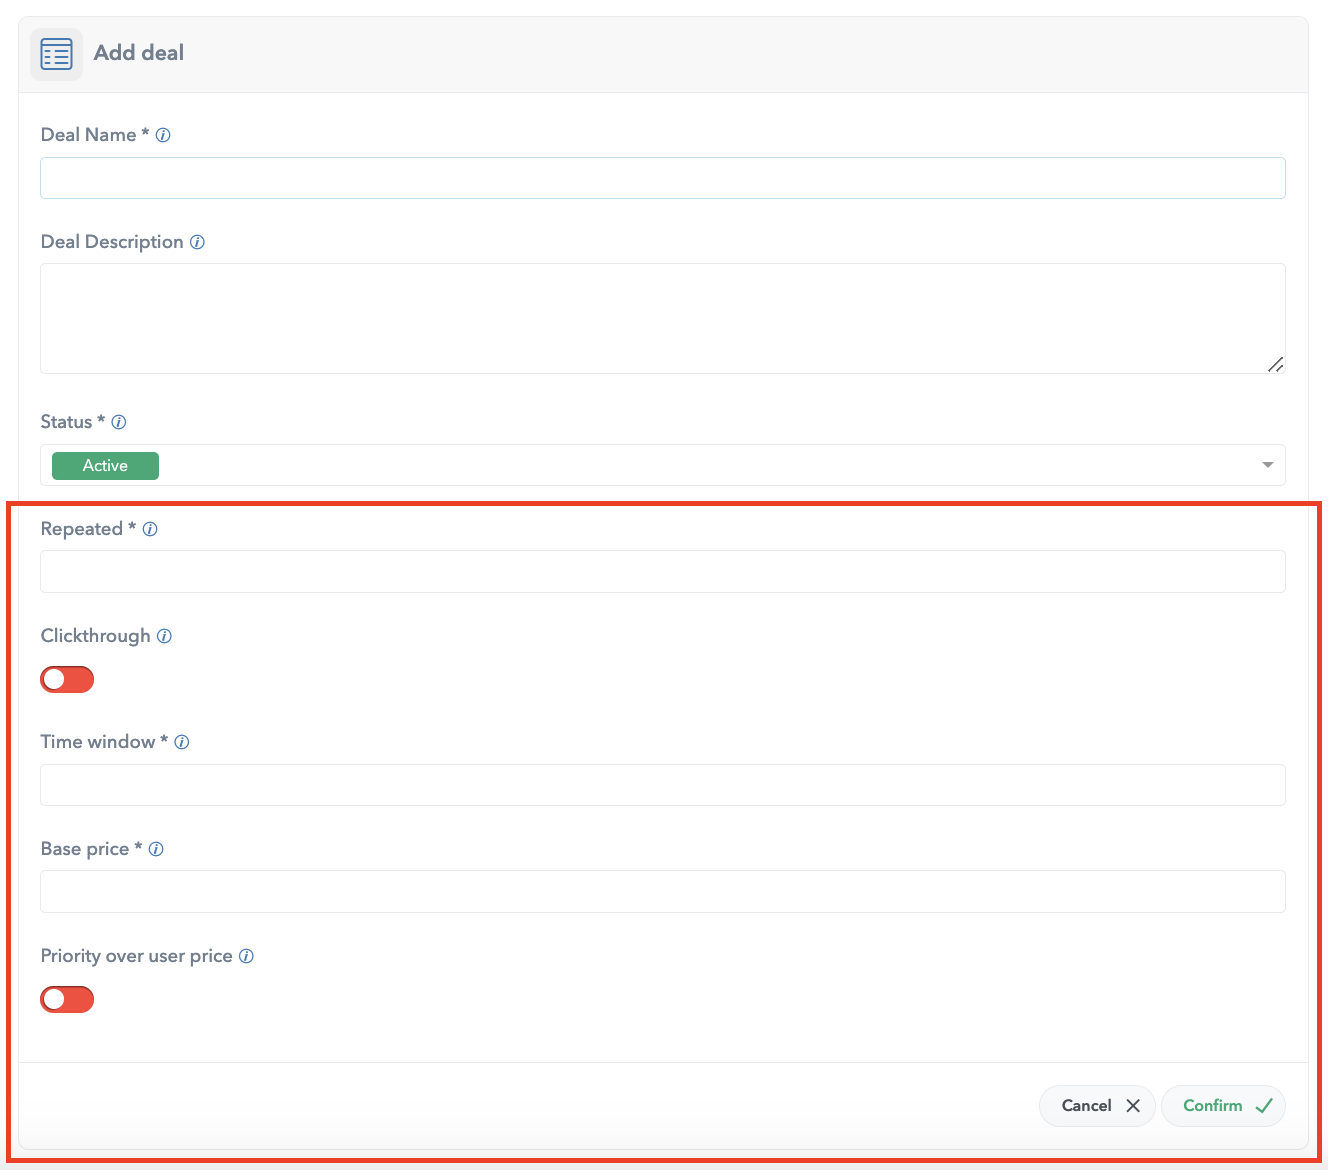Focus the Base price input field

coord(663,892)
